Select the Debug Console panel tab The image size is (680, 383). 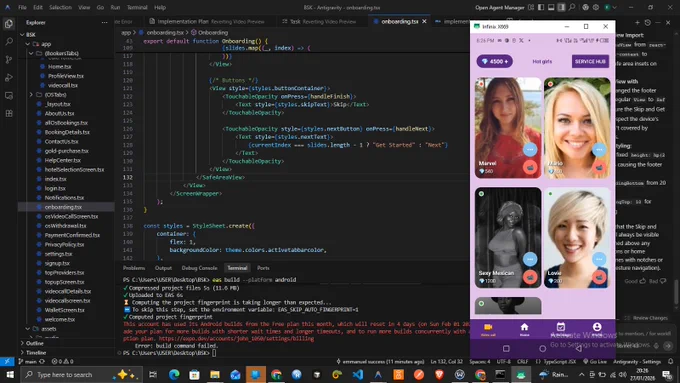click(199, 268)
